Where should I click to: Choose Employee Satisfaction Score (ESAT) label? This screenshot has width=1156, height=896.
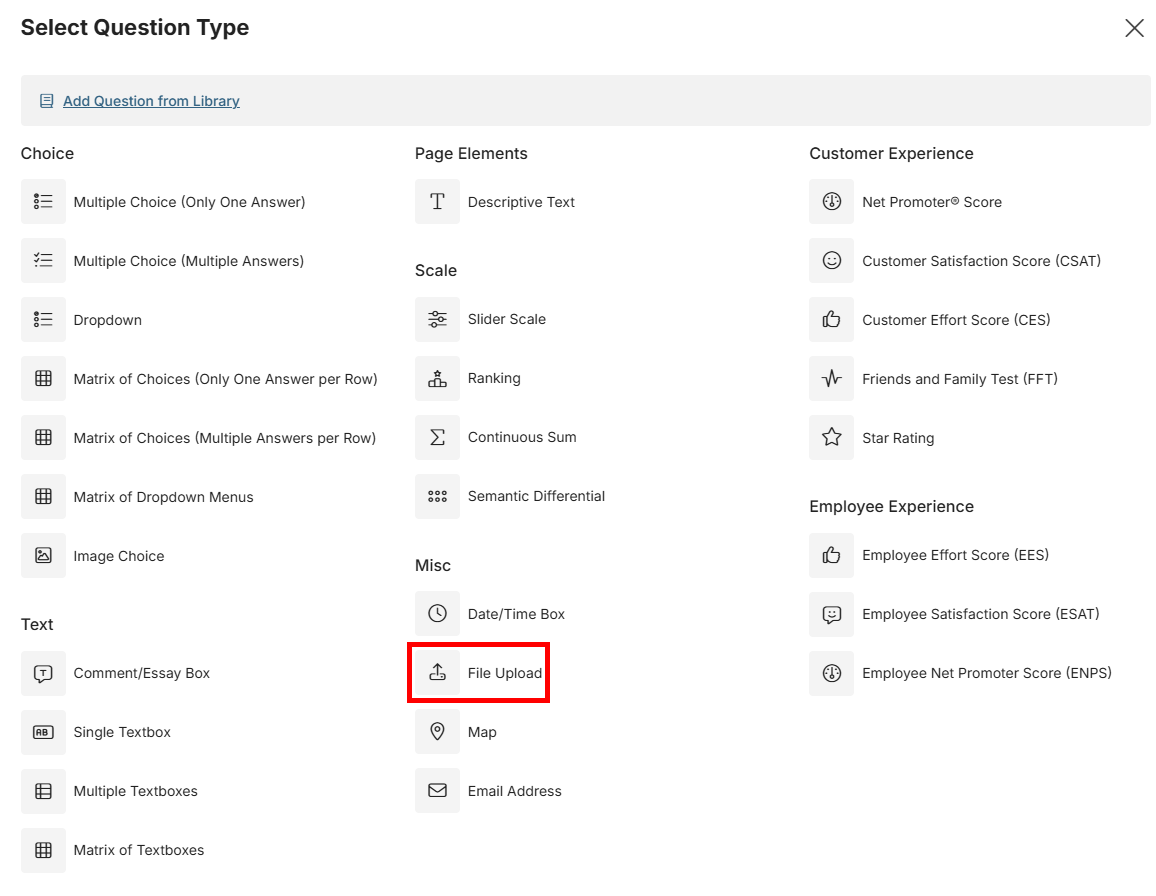[981, 614]
